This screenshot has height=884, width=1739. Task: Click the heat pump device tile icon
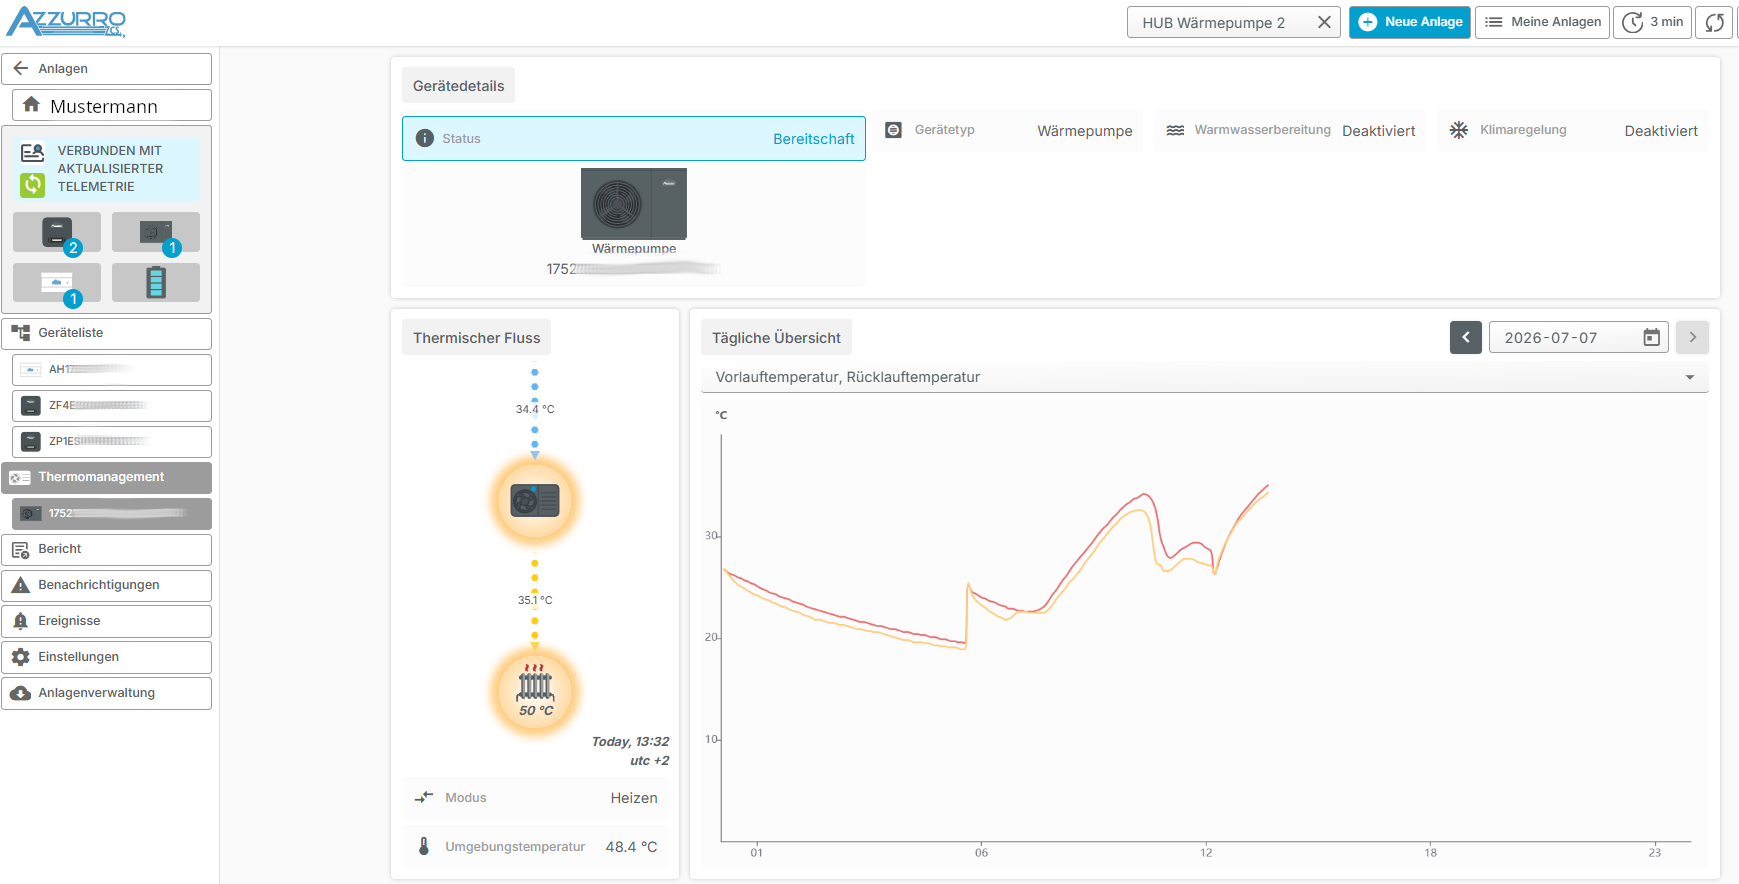click(156, 232)
